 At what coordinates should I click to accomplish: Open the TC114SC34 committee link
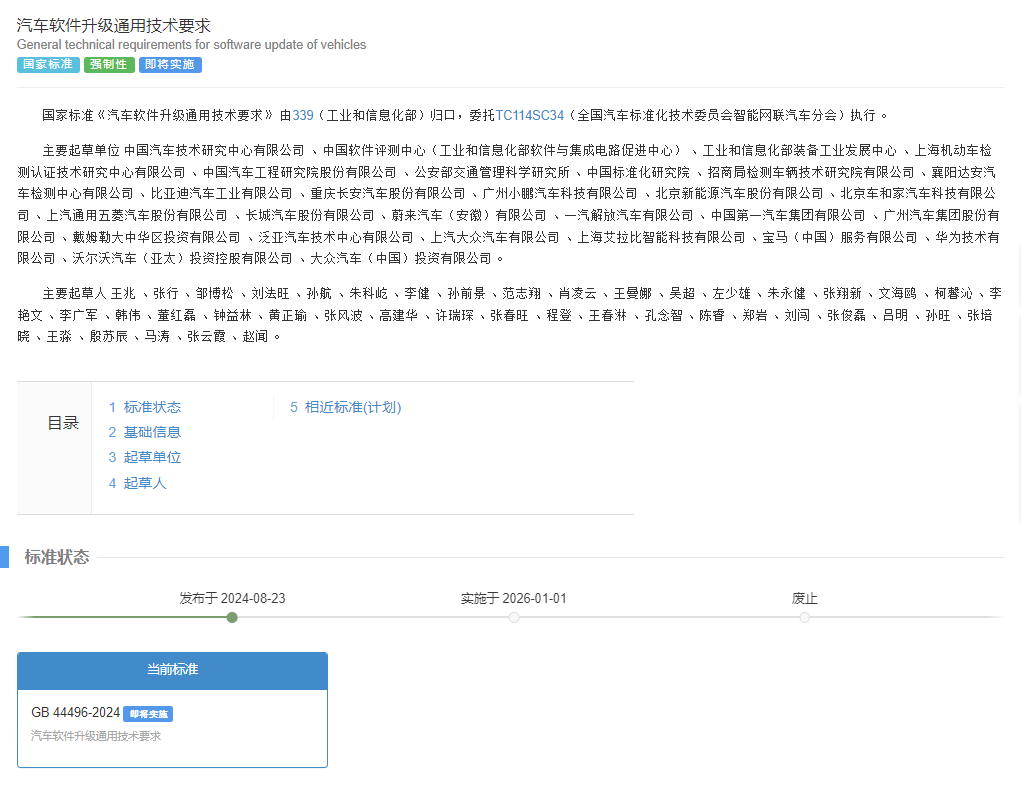[x=529, y=115]
